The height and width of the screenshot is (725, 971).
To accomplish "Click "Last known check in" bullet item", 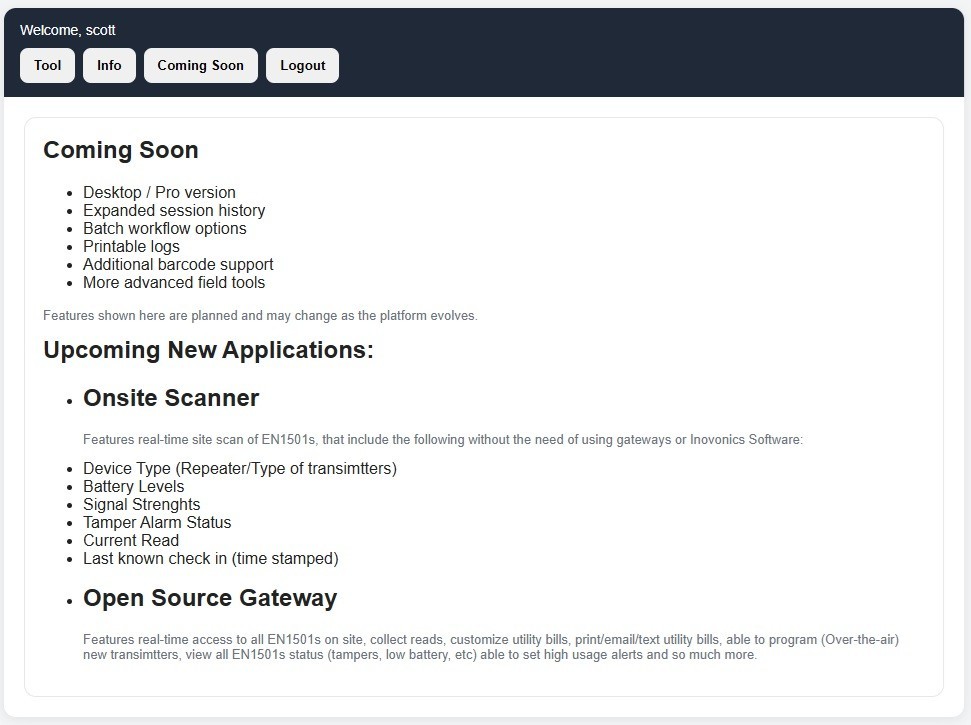I will (210, 558).
